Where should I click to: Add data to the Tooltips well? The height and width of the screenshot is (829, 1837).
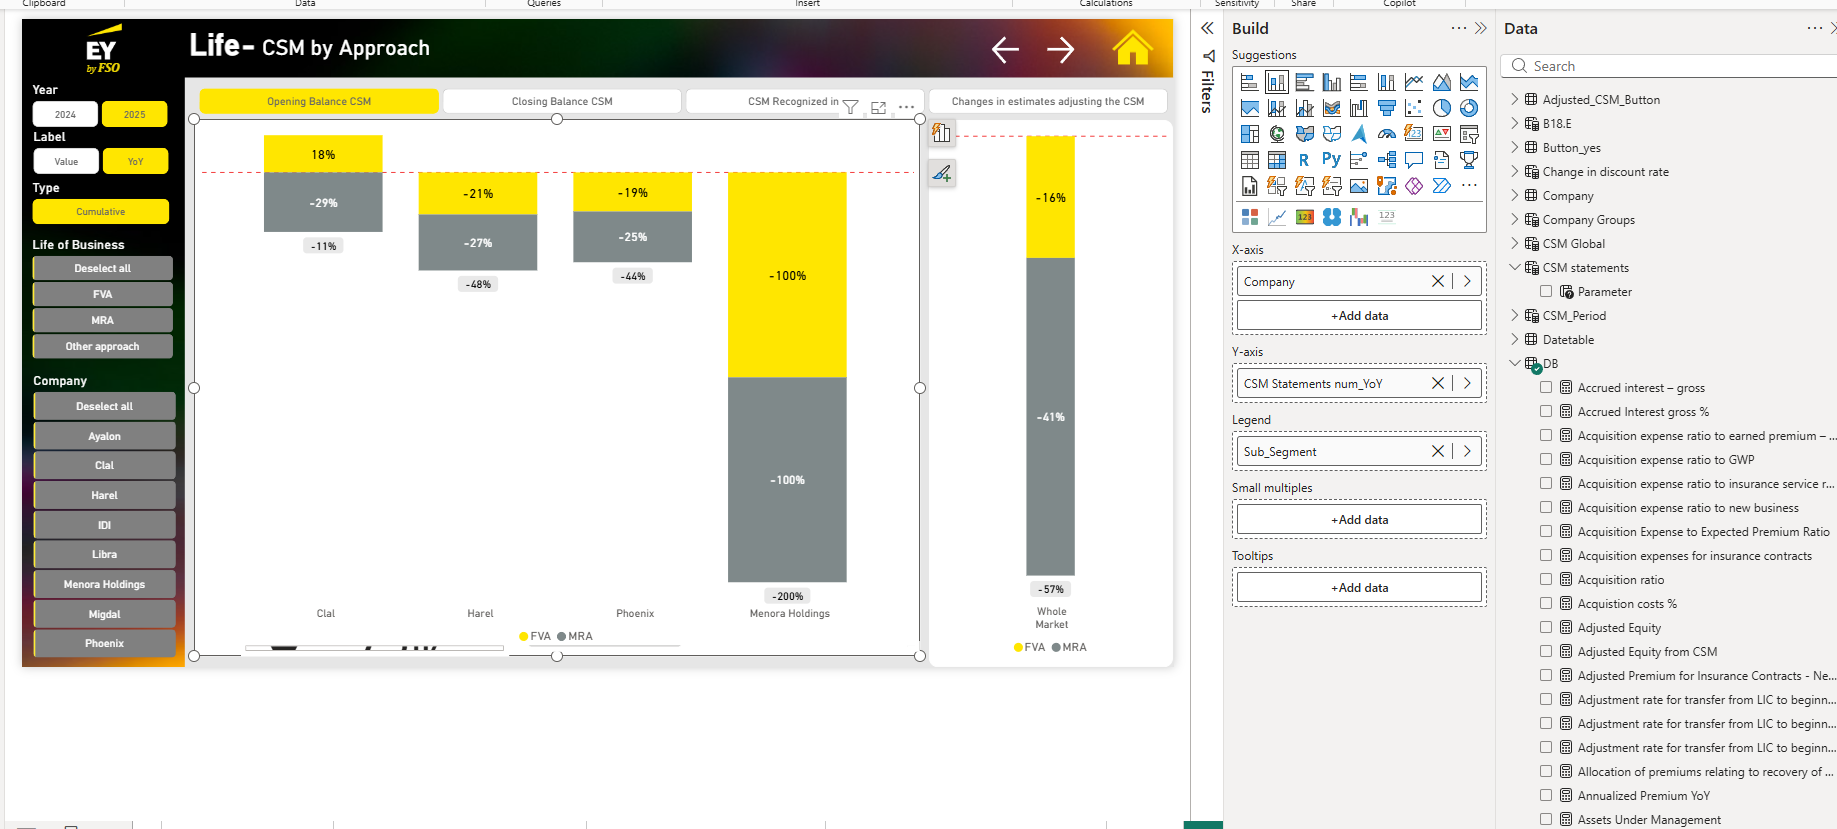[x=1359, y=587]
